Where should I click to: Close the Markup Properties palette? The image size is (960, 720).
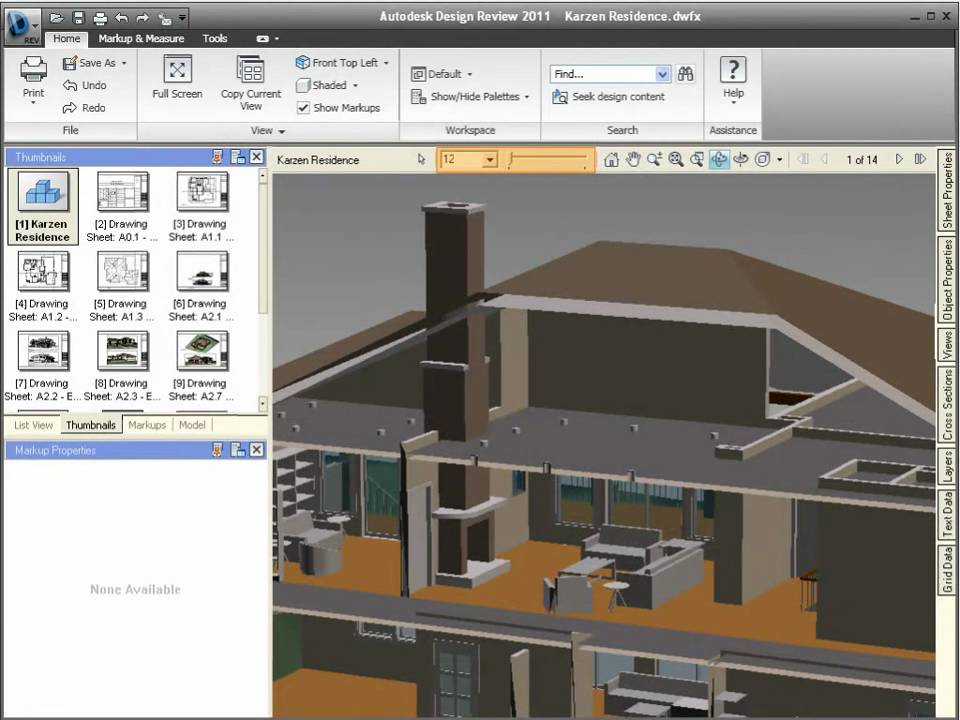tap(257, 451)
